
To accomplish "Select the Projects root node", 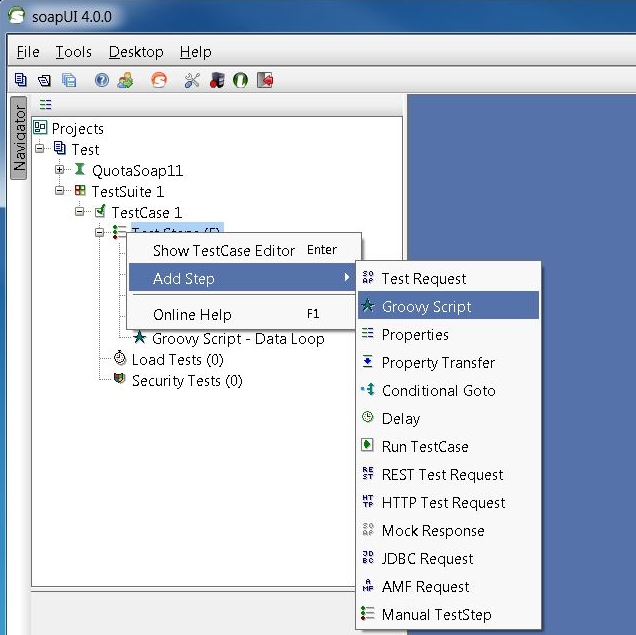I will click(x=77, y=129).
